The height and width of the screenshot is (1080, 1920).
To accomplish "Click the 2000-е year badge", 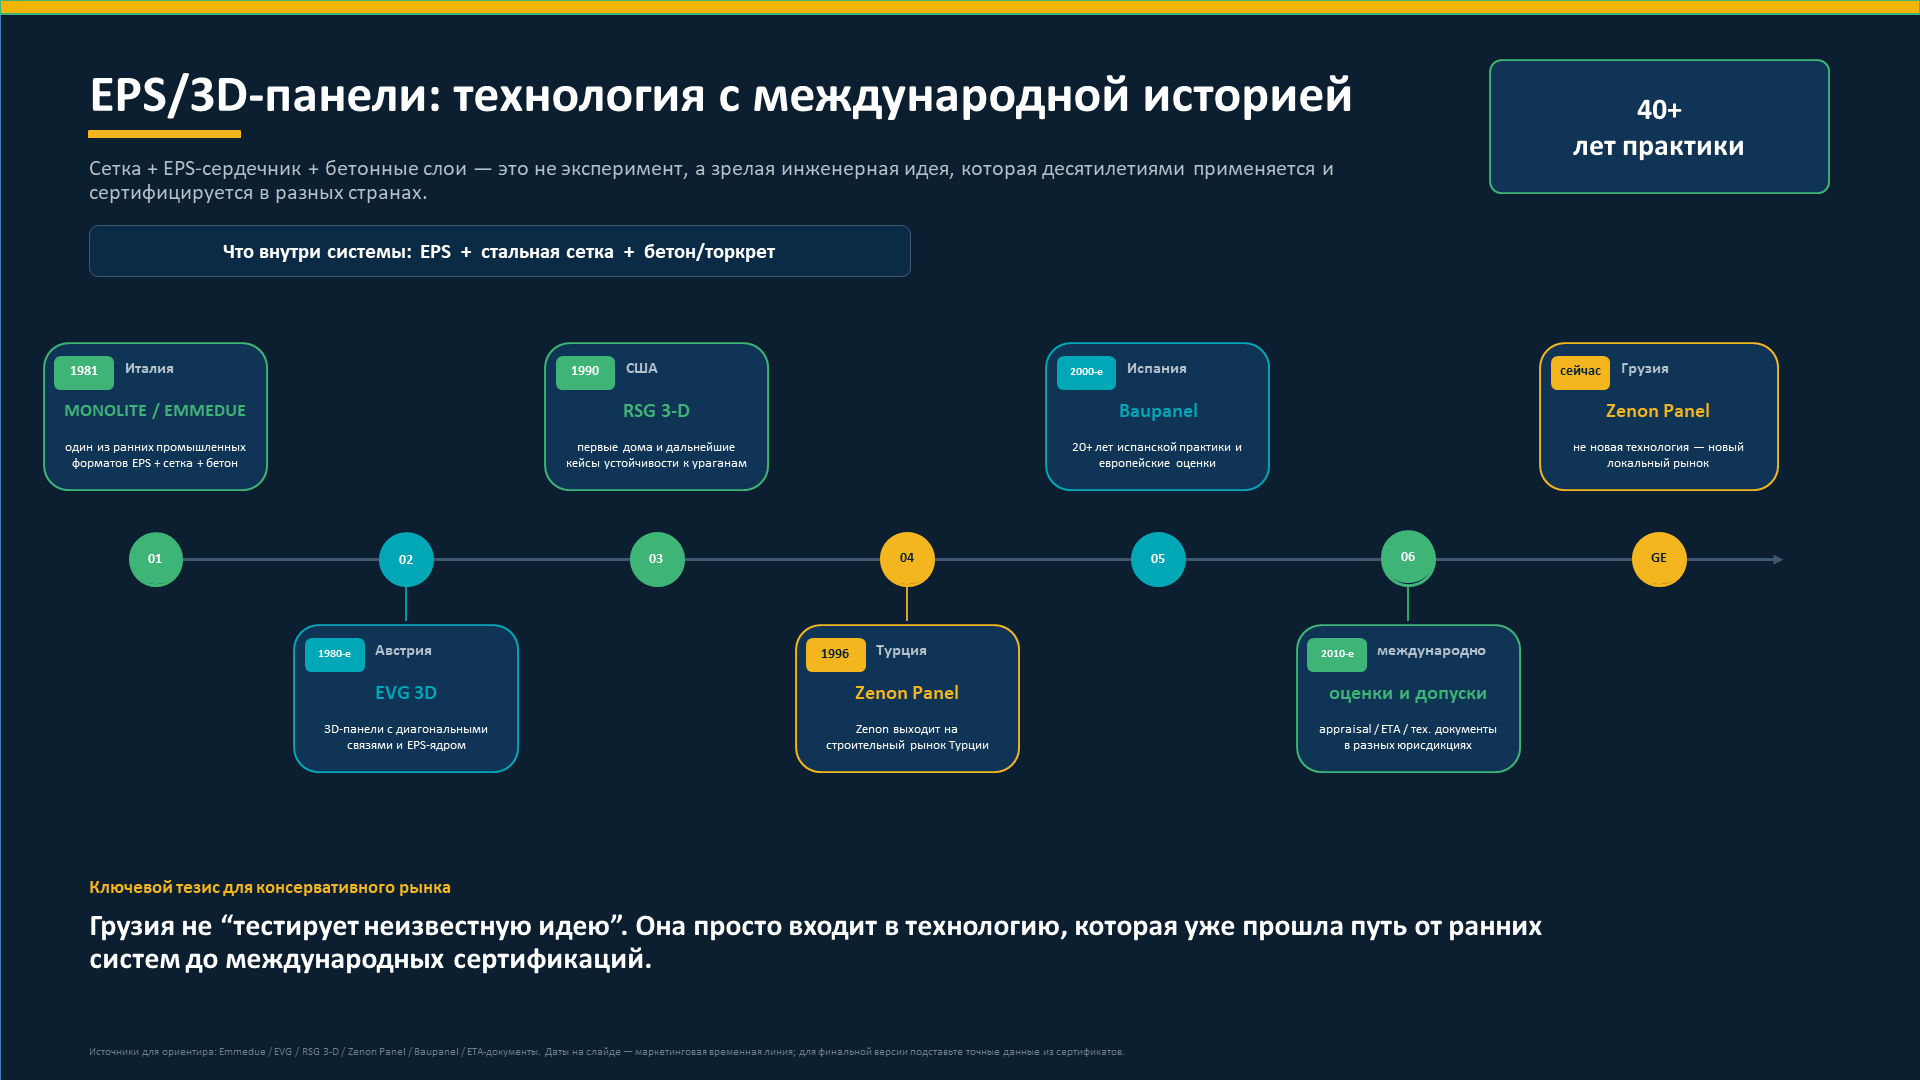I will [1086, 372].
